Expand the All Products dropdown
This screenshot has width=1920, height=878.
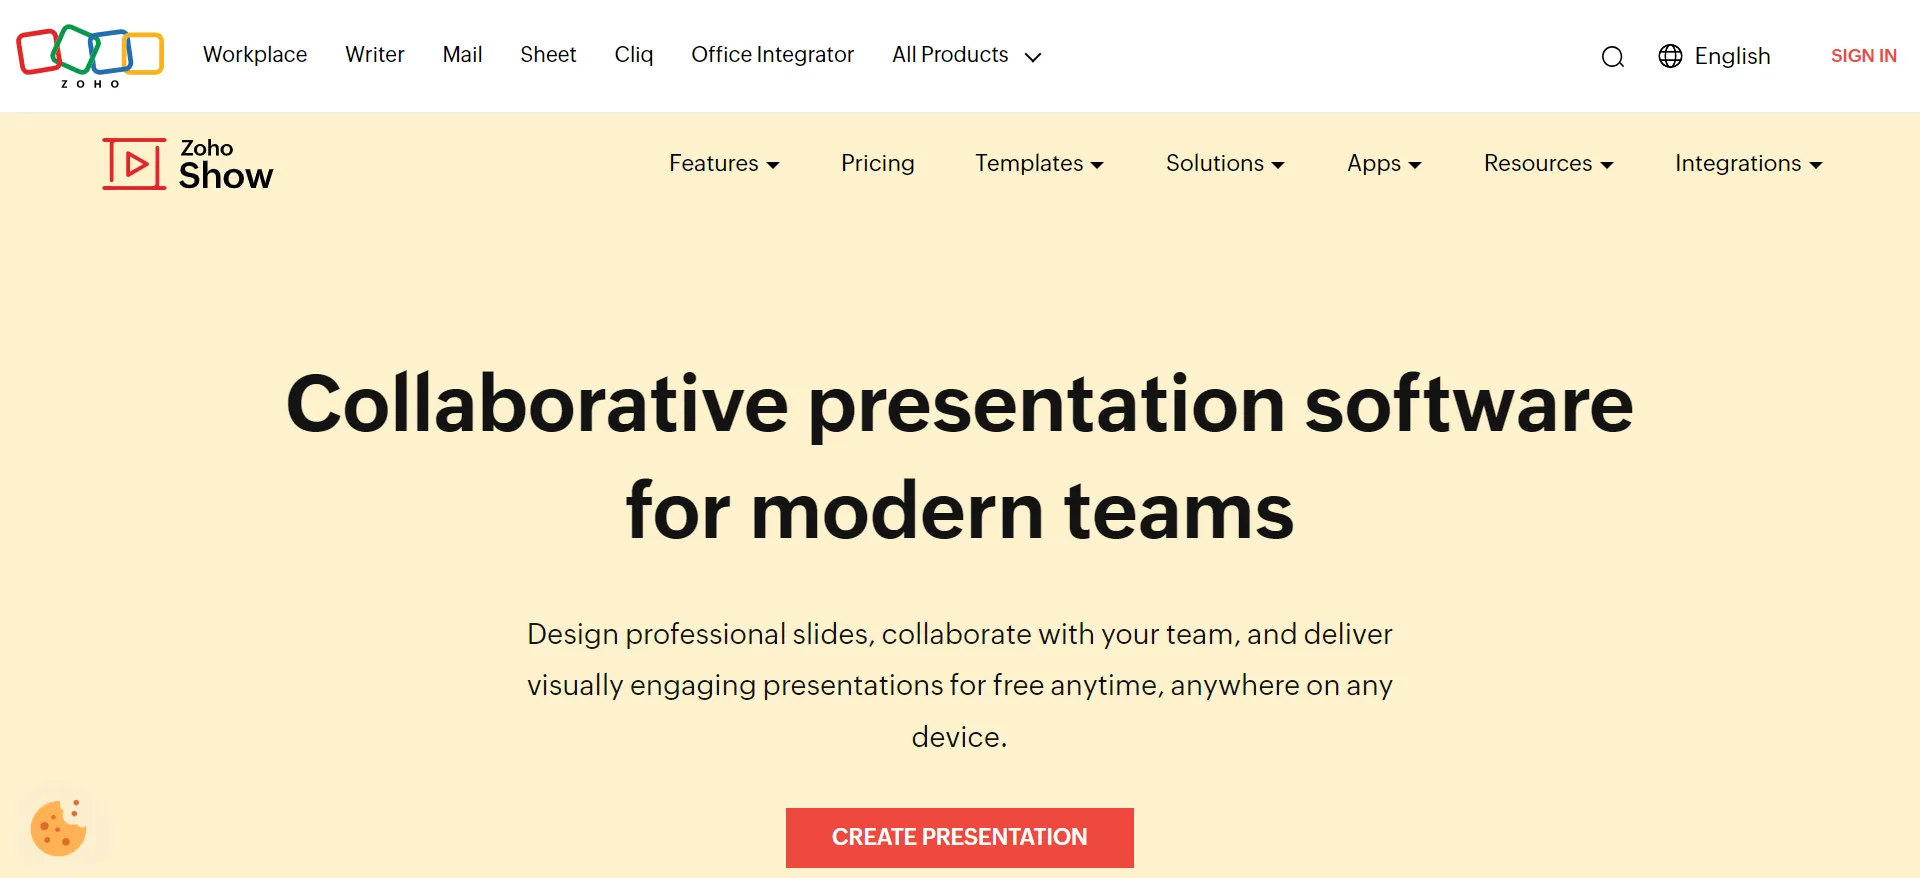pos(967,55)
